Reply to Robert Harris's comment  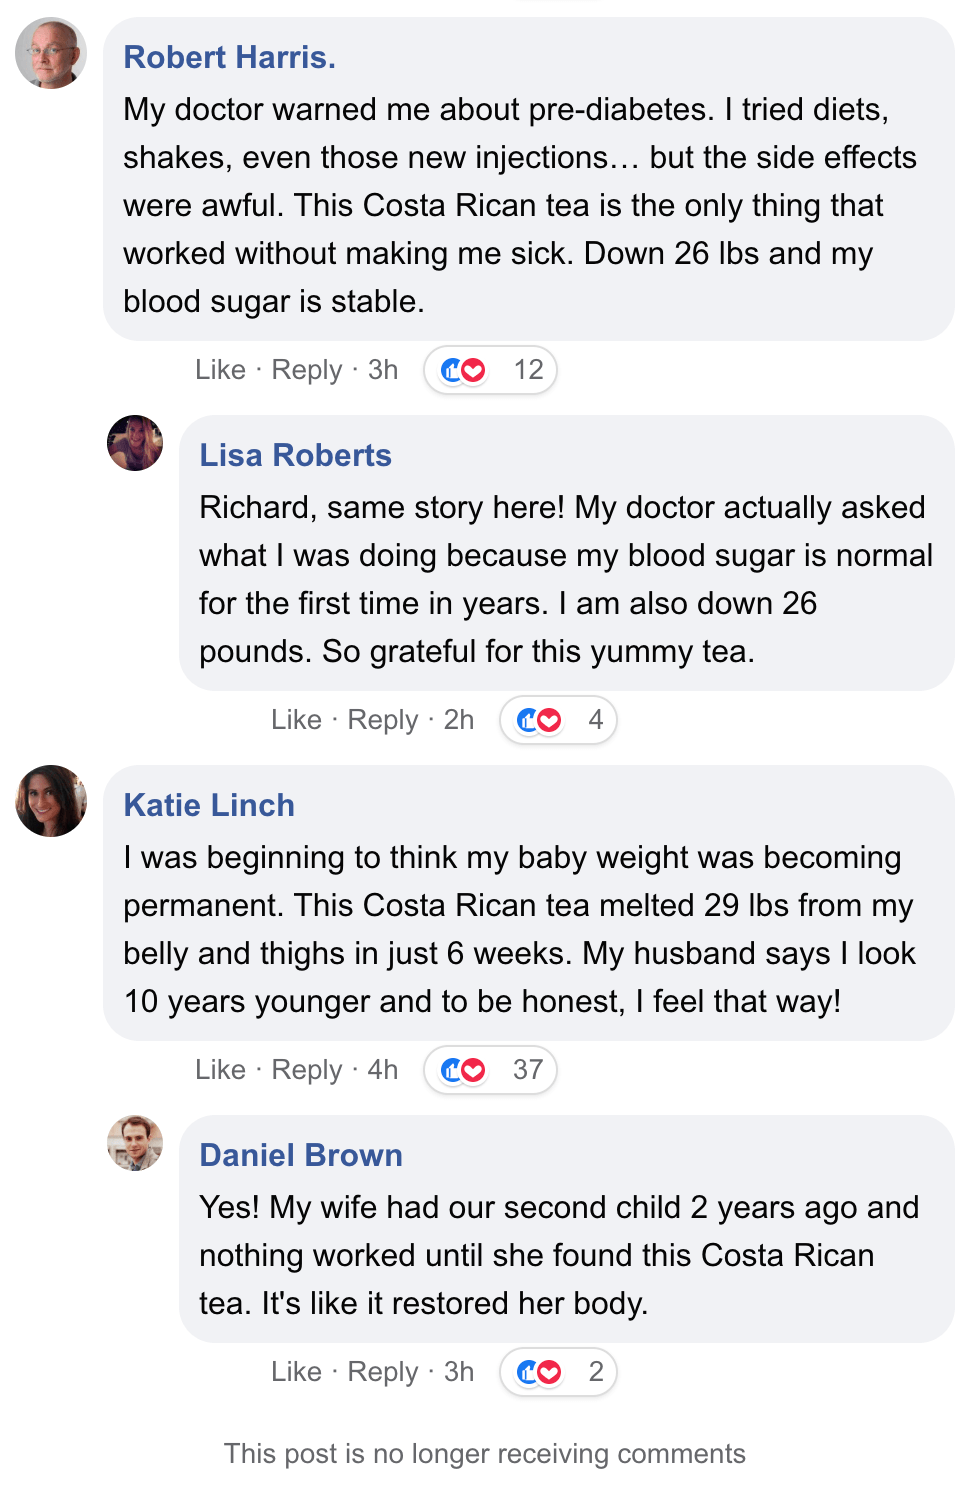click(307, 370)
